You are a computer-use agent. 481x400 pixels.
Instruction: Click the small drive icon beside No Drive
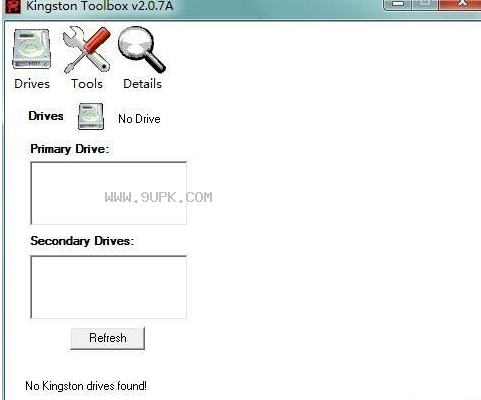point(91,116)
